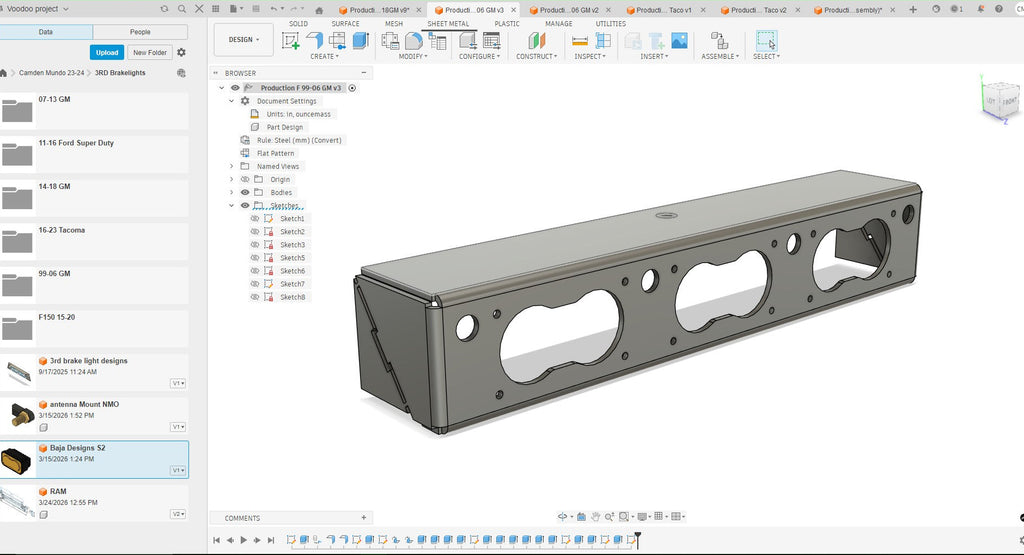This screenshot has width=1024, height=555.
Task: Open version dropdown for Baja Designs S2
Action: pos(178,471)
